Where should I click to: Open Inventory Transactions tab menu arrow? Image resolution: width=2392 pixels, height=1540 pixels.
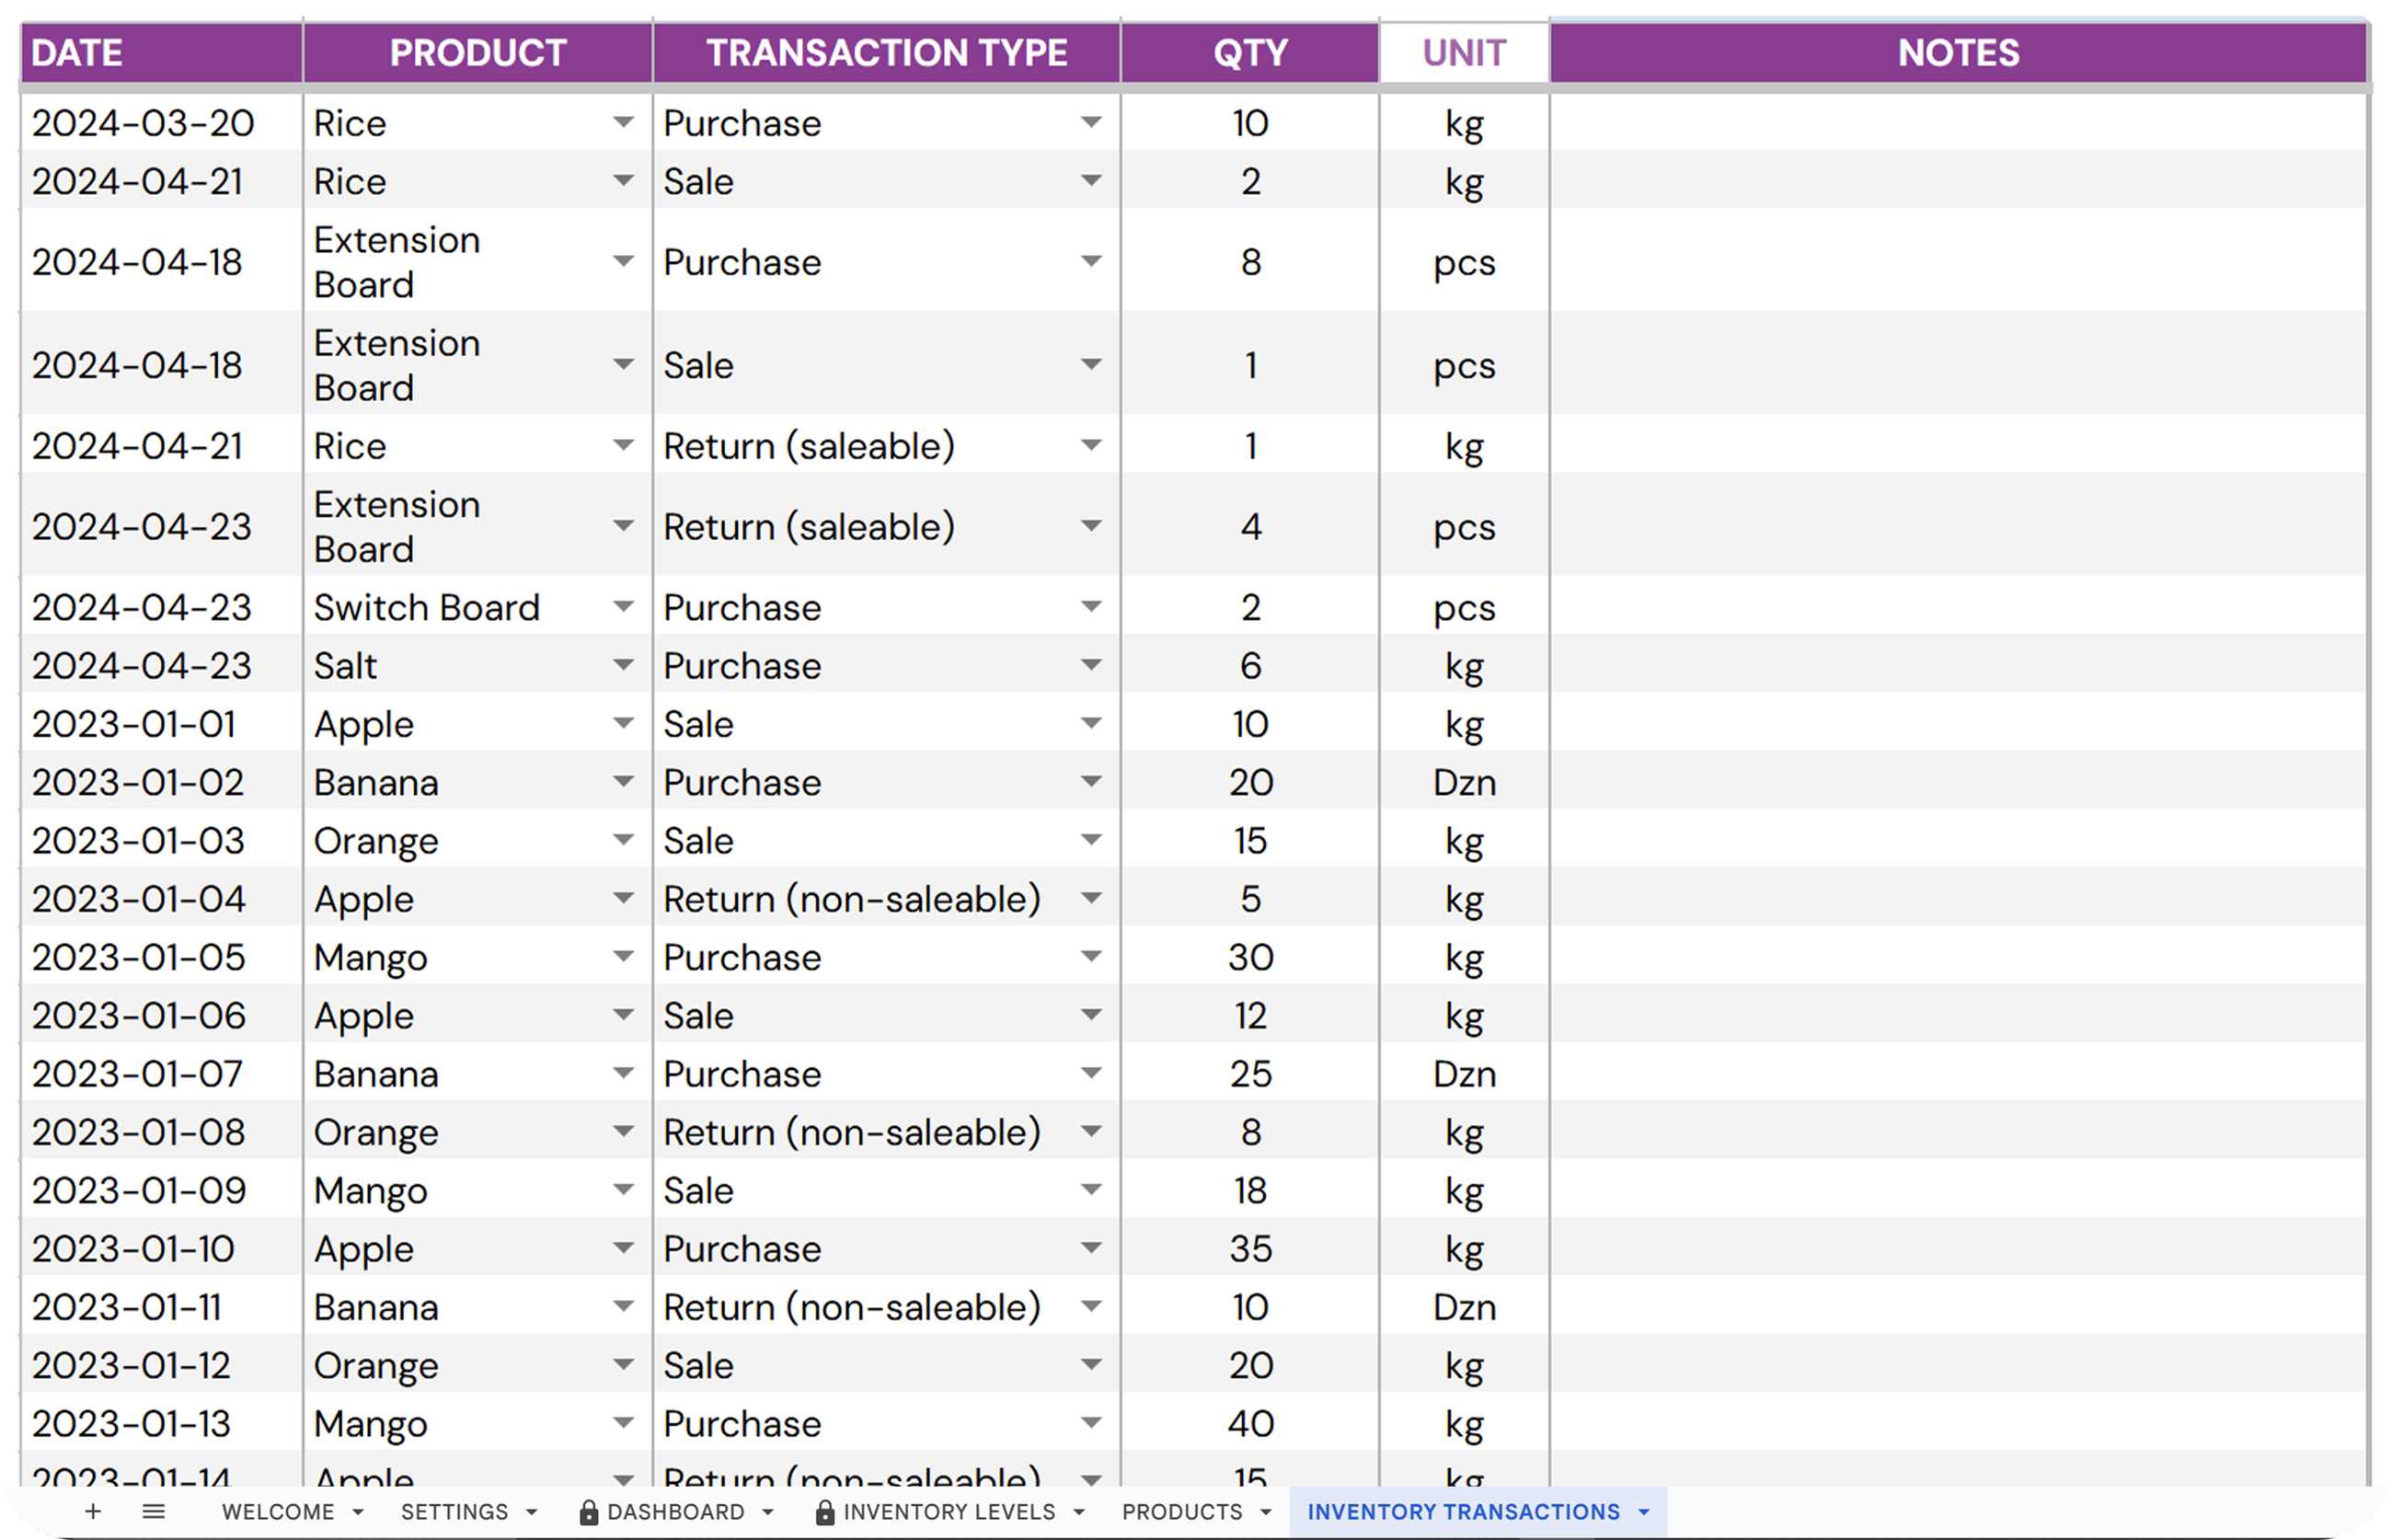tap(1644, 1512)
